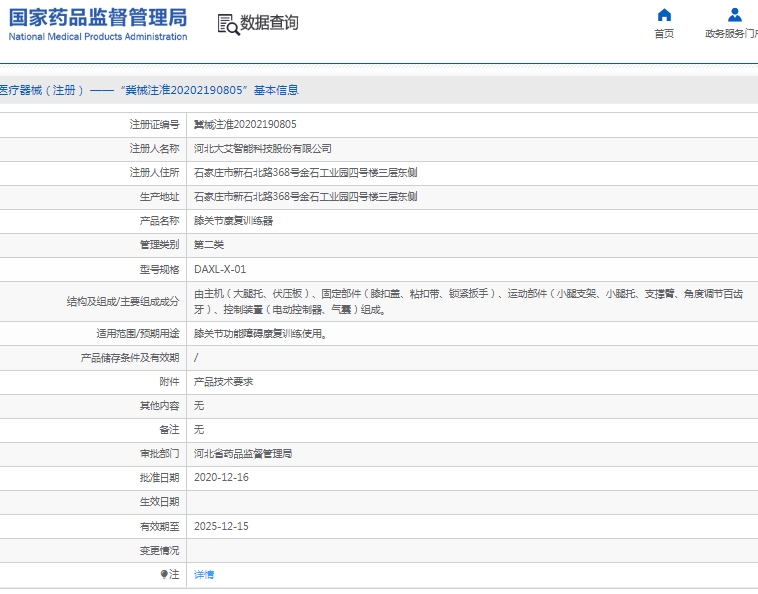Click the 产品名称 row label
Screen dimensions: 758x594
coord(160,221)
